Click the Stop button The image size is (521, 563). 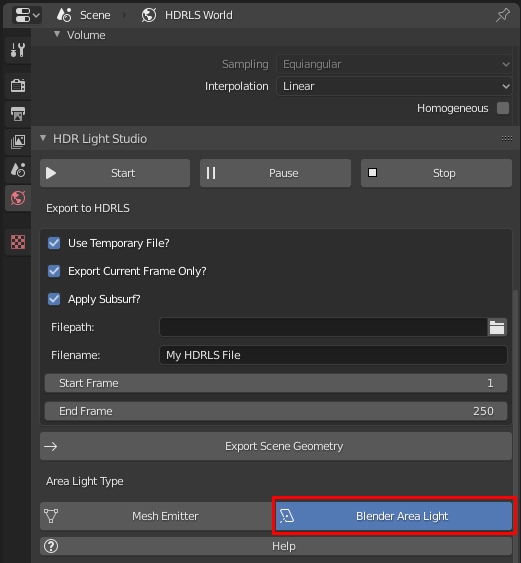point(436,173)
